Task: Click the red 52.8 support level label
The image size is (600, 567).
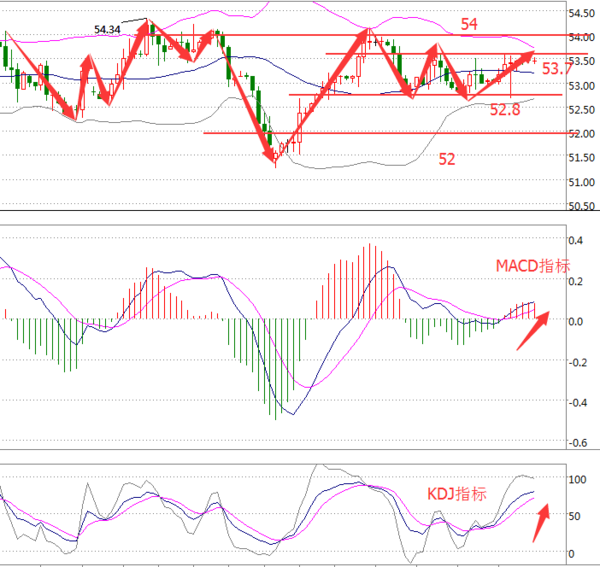Action: 505,110
